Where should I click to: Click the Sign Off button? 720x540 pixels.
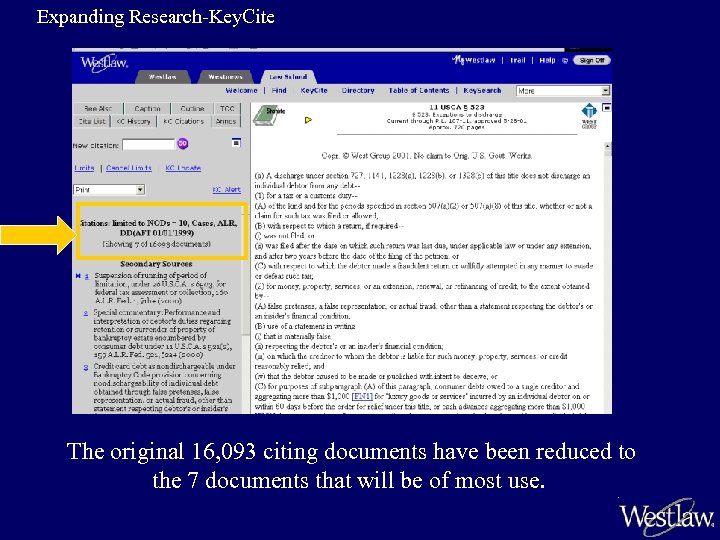coord(592,60)
